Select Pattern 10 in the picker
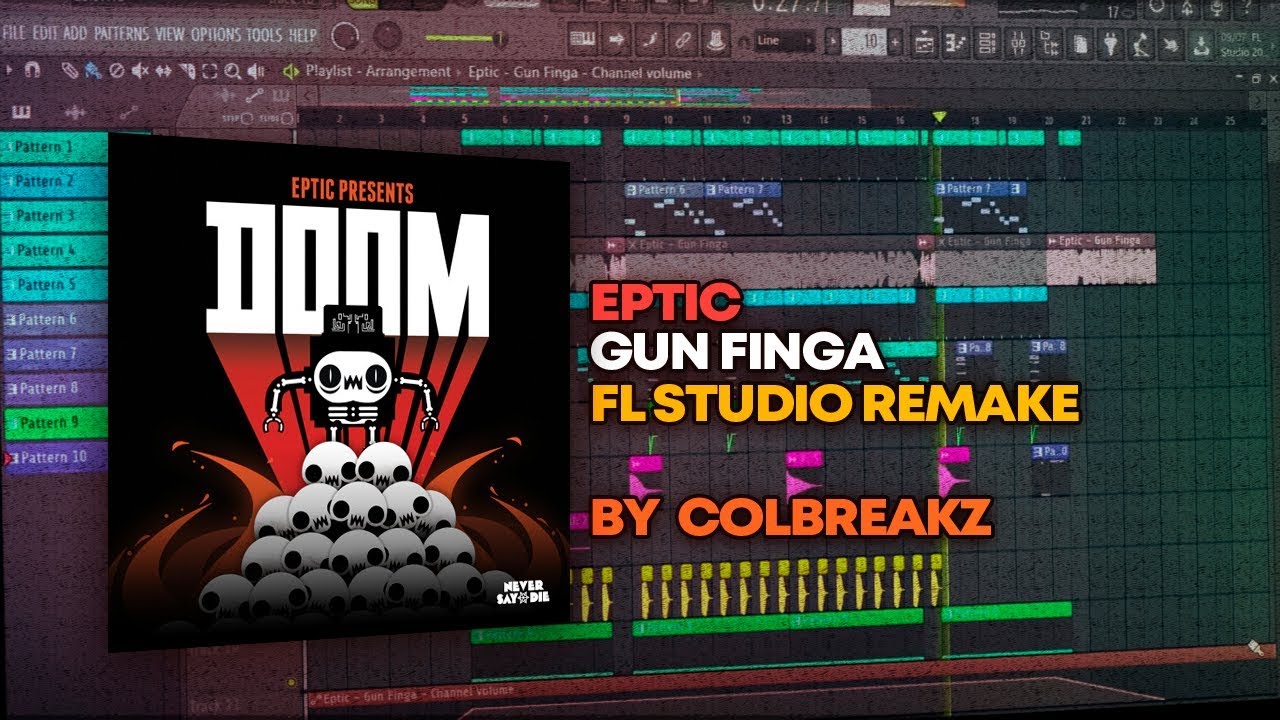This screenshot has width=1280, height=720. click(x=54, y=457)
